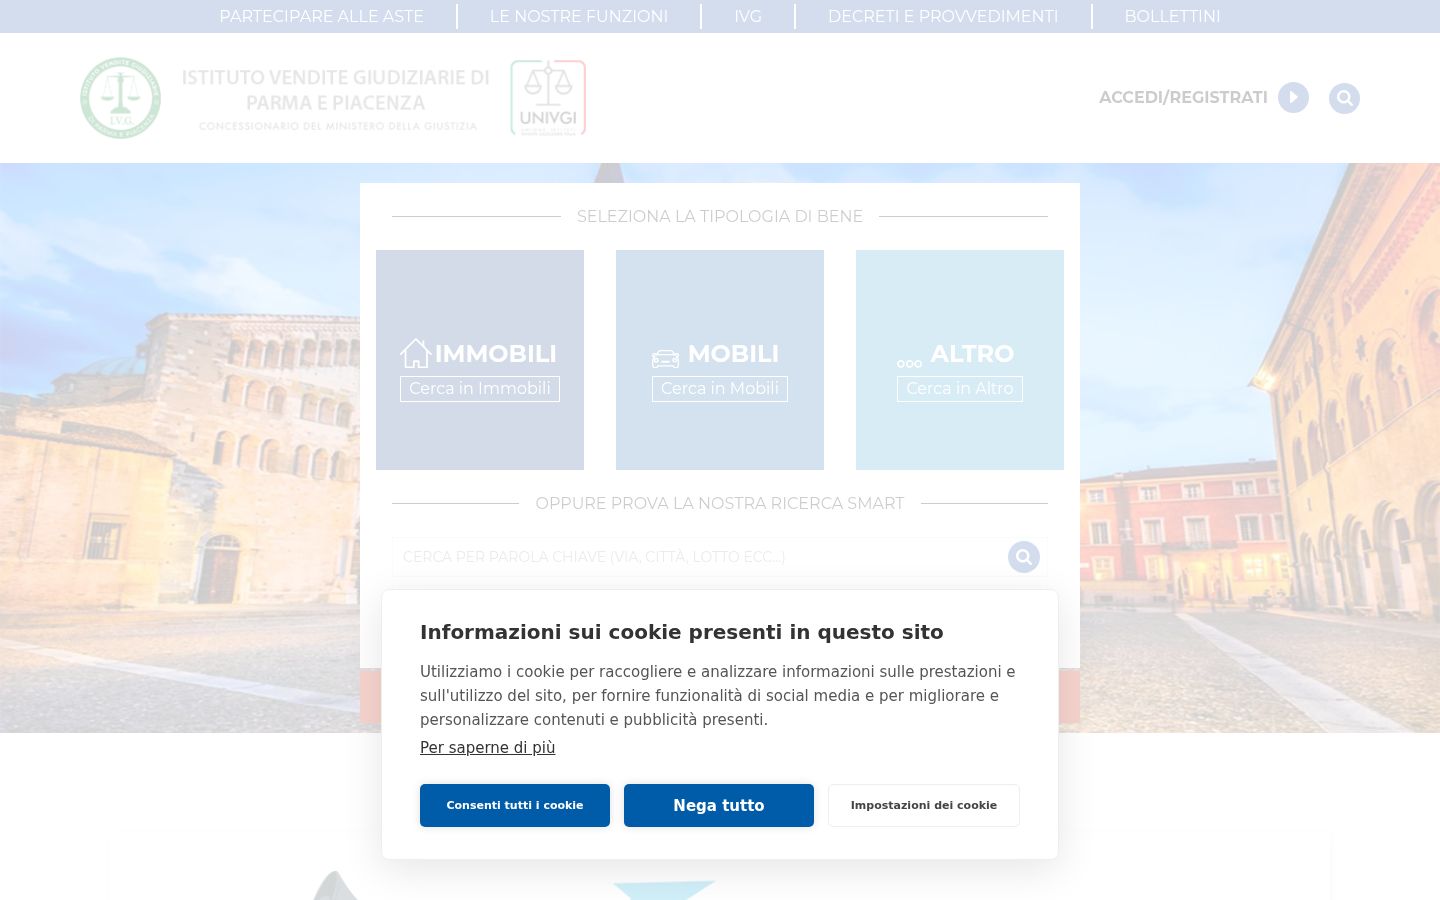Open the Per saperne di più link
Image resolution: width=1440 pixels, height=900 pixels.
coord(487,748)
